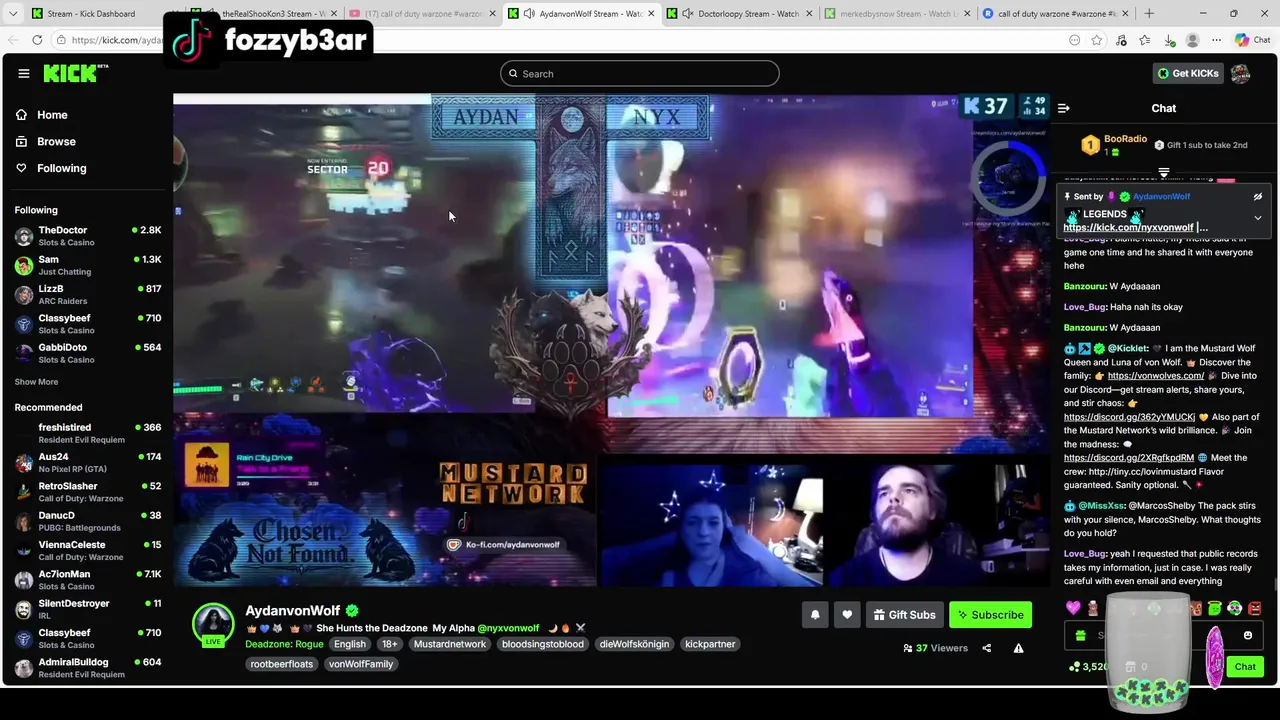
Task: Click purple heart quick emote
Action: (1073, 608)
